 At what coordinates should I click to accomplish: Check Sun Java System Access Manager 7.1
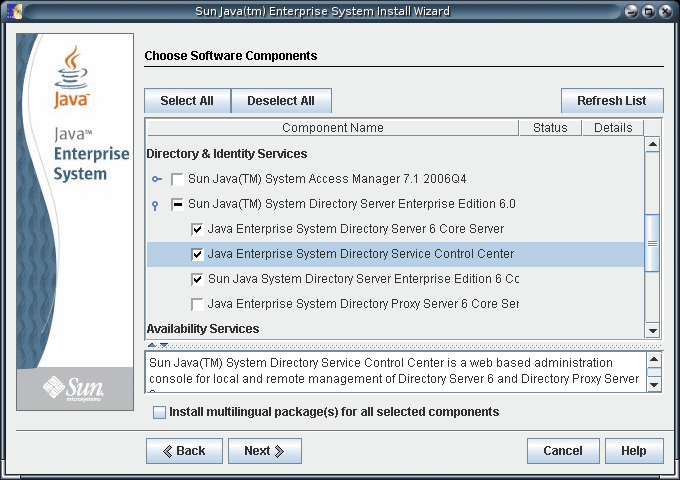pos(177,179)
